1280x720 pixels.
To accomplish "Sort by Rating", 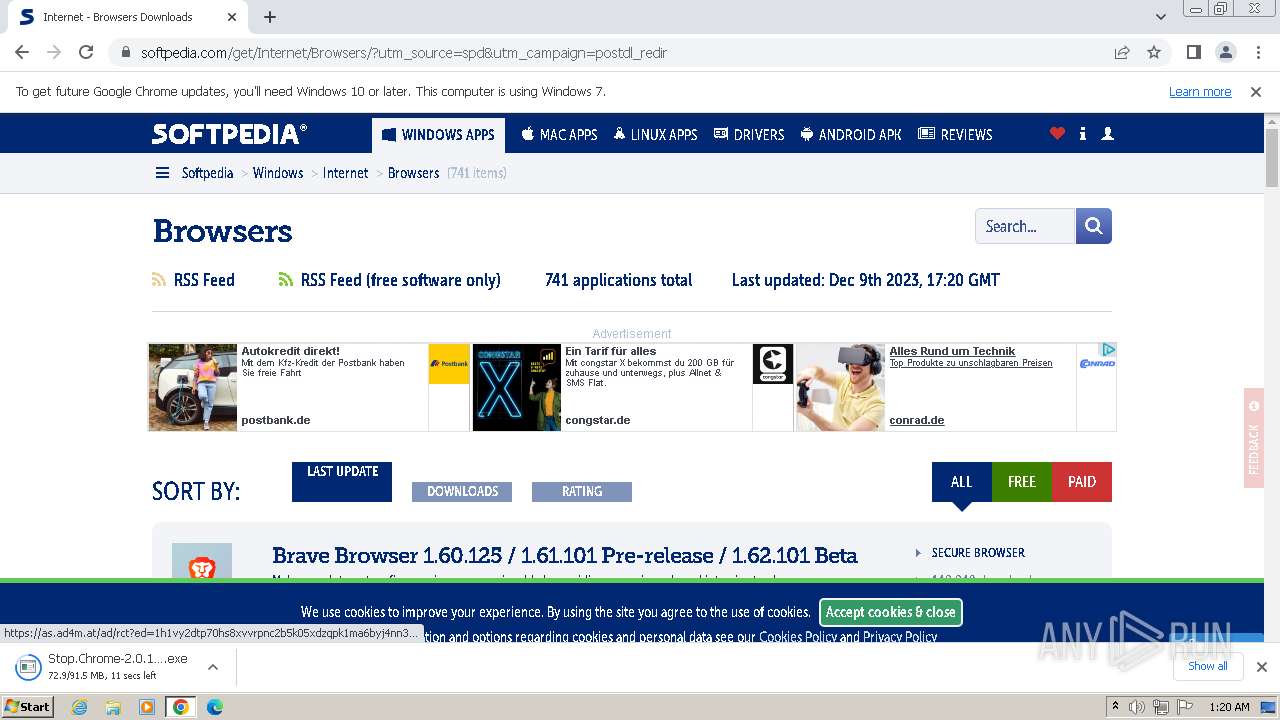I will 582,491.
